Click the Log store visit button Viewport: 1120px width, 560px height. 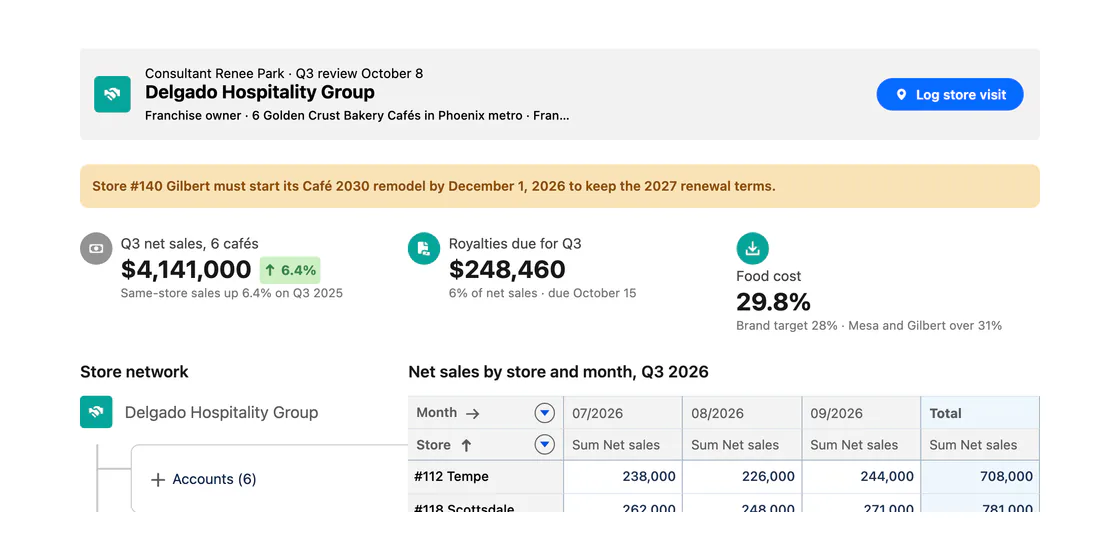[x=949, y=94]
